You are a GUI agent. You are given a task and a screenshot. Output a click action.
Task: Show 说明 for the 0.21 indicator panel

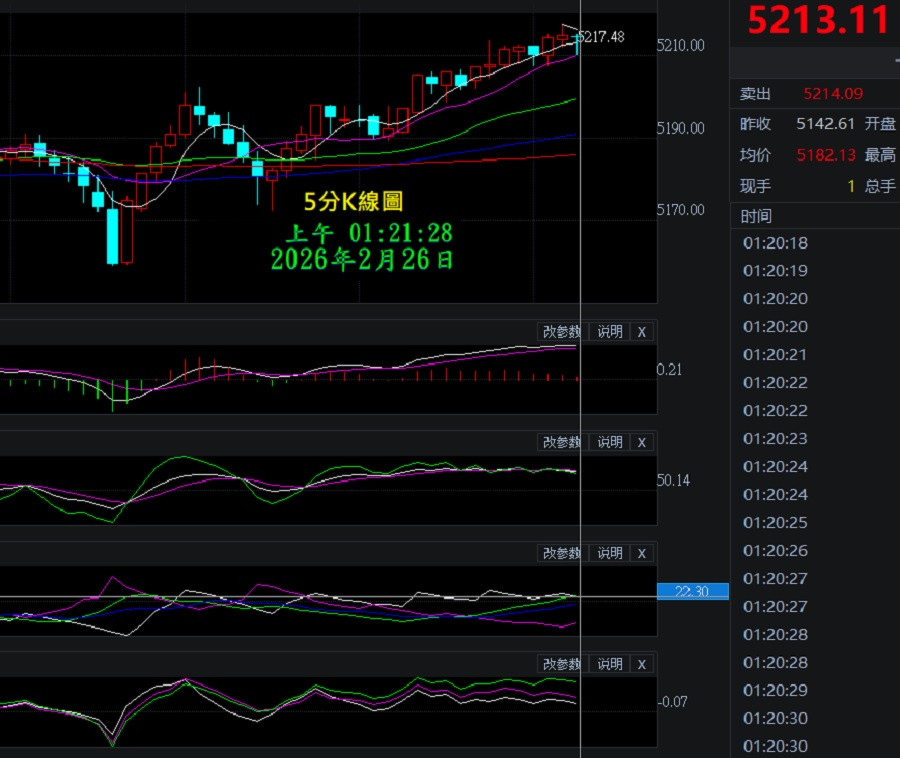[609, 332]
